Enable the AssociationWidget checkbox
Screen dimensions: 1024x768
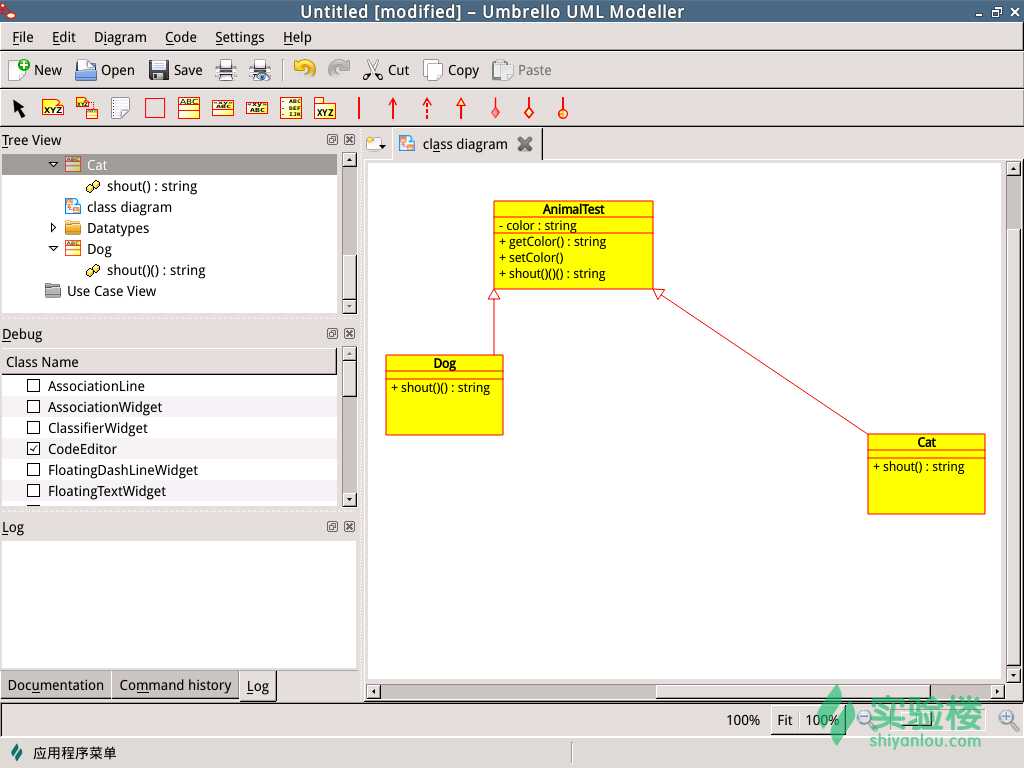coord(33,406)
